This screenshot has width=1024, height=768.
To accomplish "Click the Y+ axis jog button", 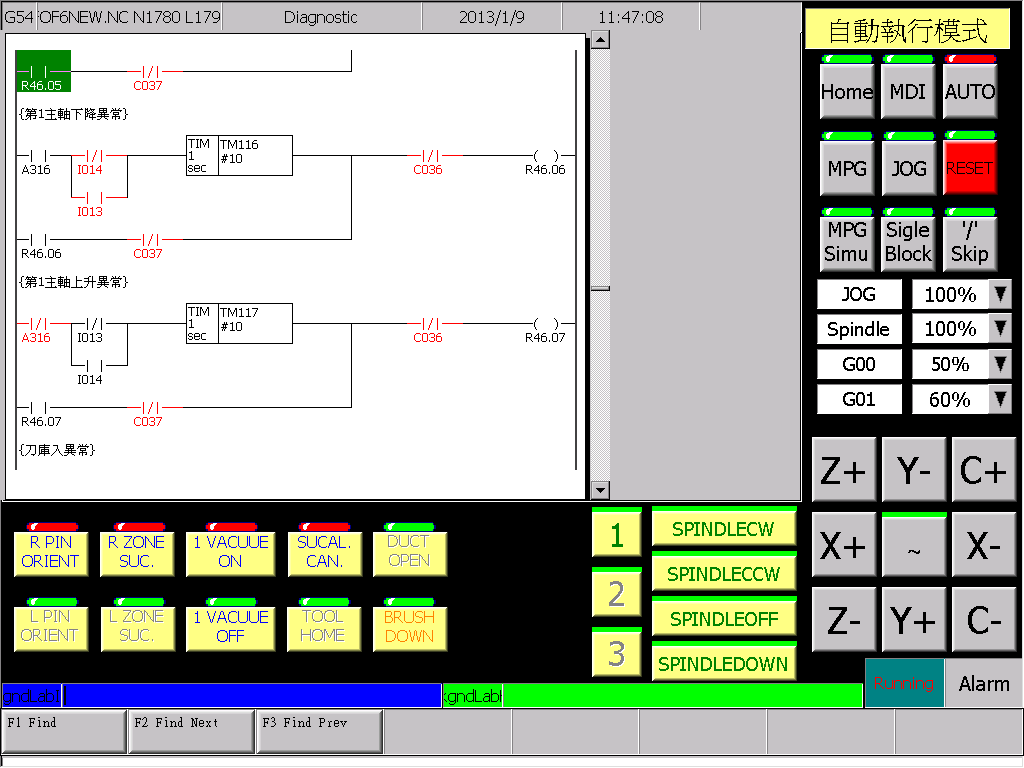I will pyautogui.click(x=913, y=619).
